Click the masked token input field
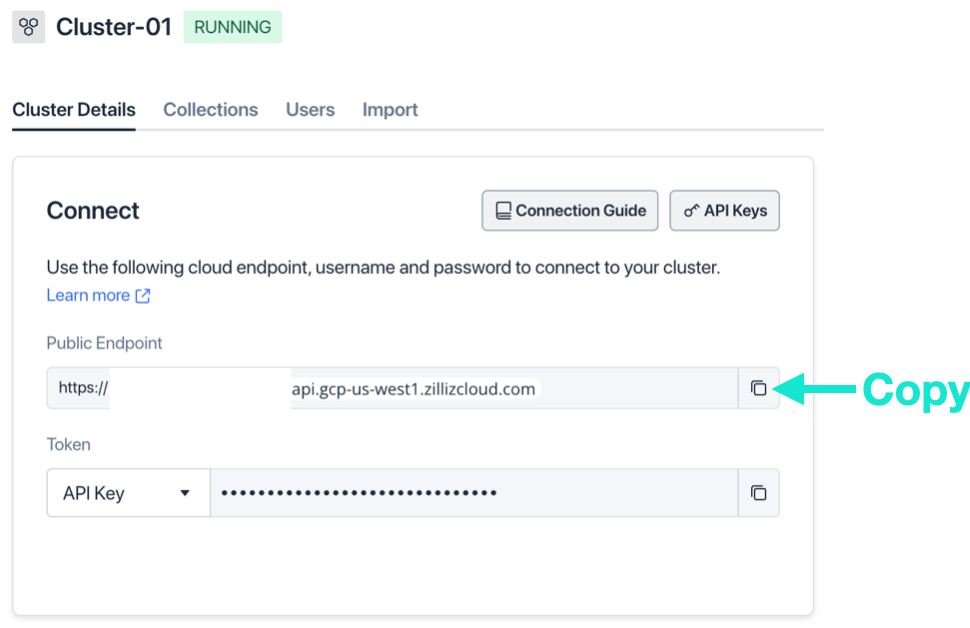This screenshot has height=628, width=970. 470,492
